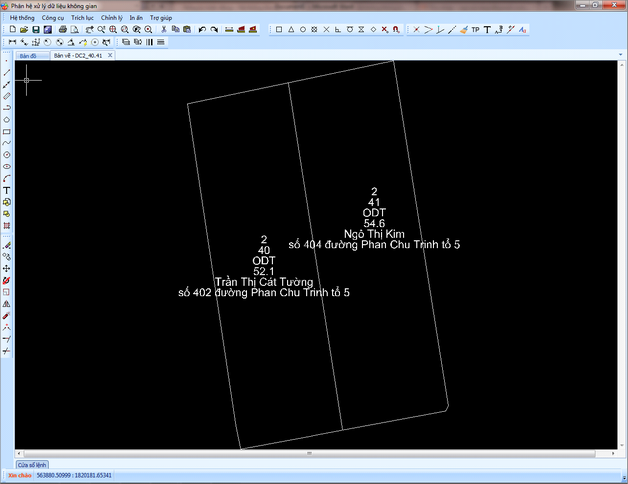Click the Cửa sổ lệnh button
Image resolution: width=628 pixels, height=484 pixels.
click(x=32, y=465)
